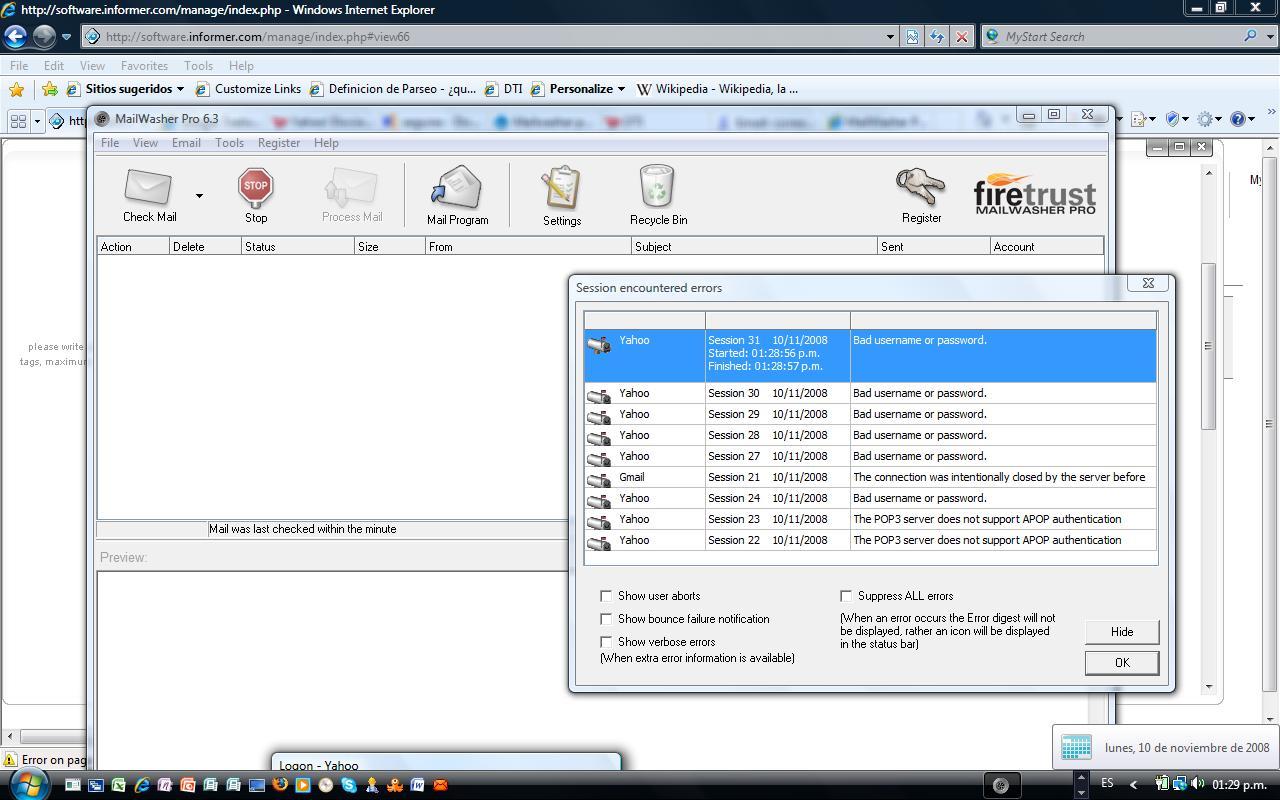Open the Favorites star in IE

click(16, 89)
